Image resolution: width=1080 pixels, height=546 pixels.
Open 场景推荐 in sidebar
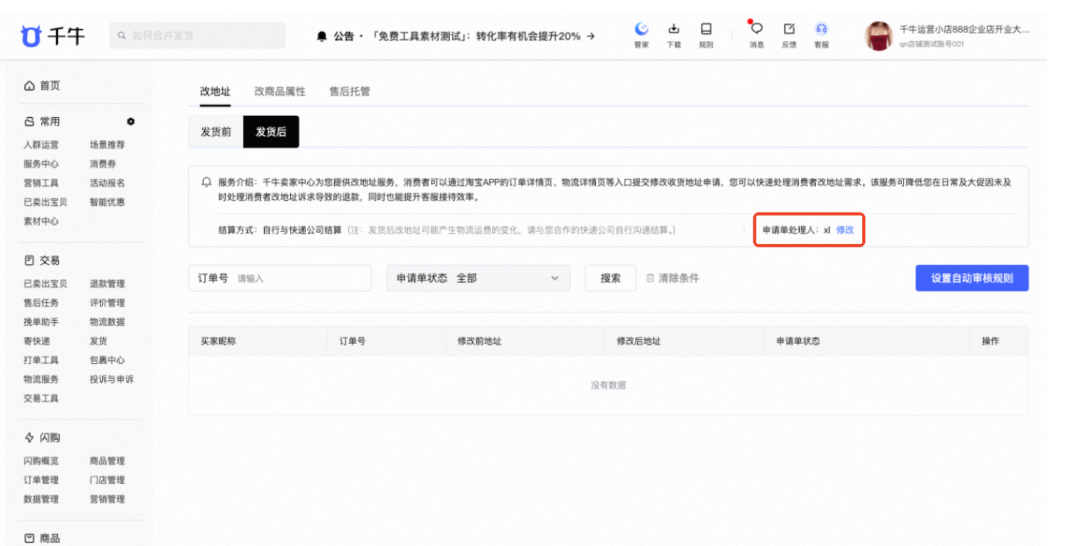coord(107,145)
